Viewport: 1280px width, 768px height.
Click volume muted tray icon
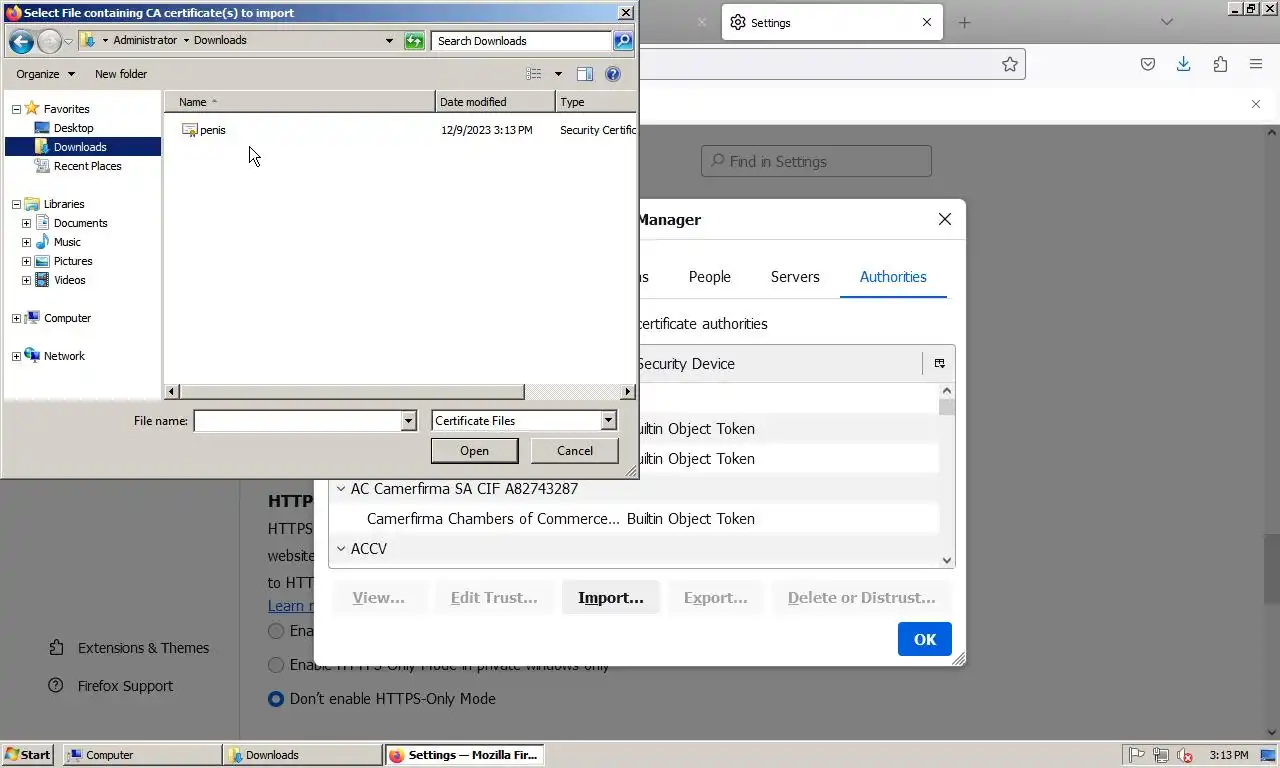click(x=1185, y=755)
